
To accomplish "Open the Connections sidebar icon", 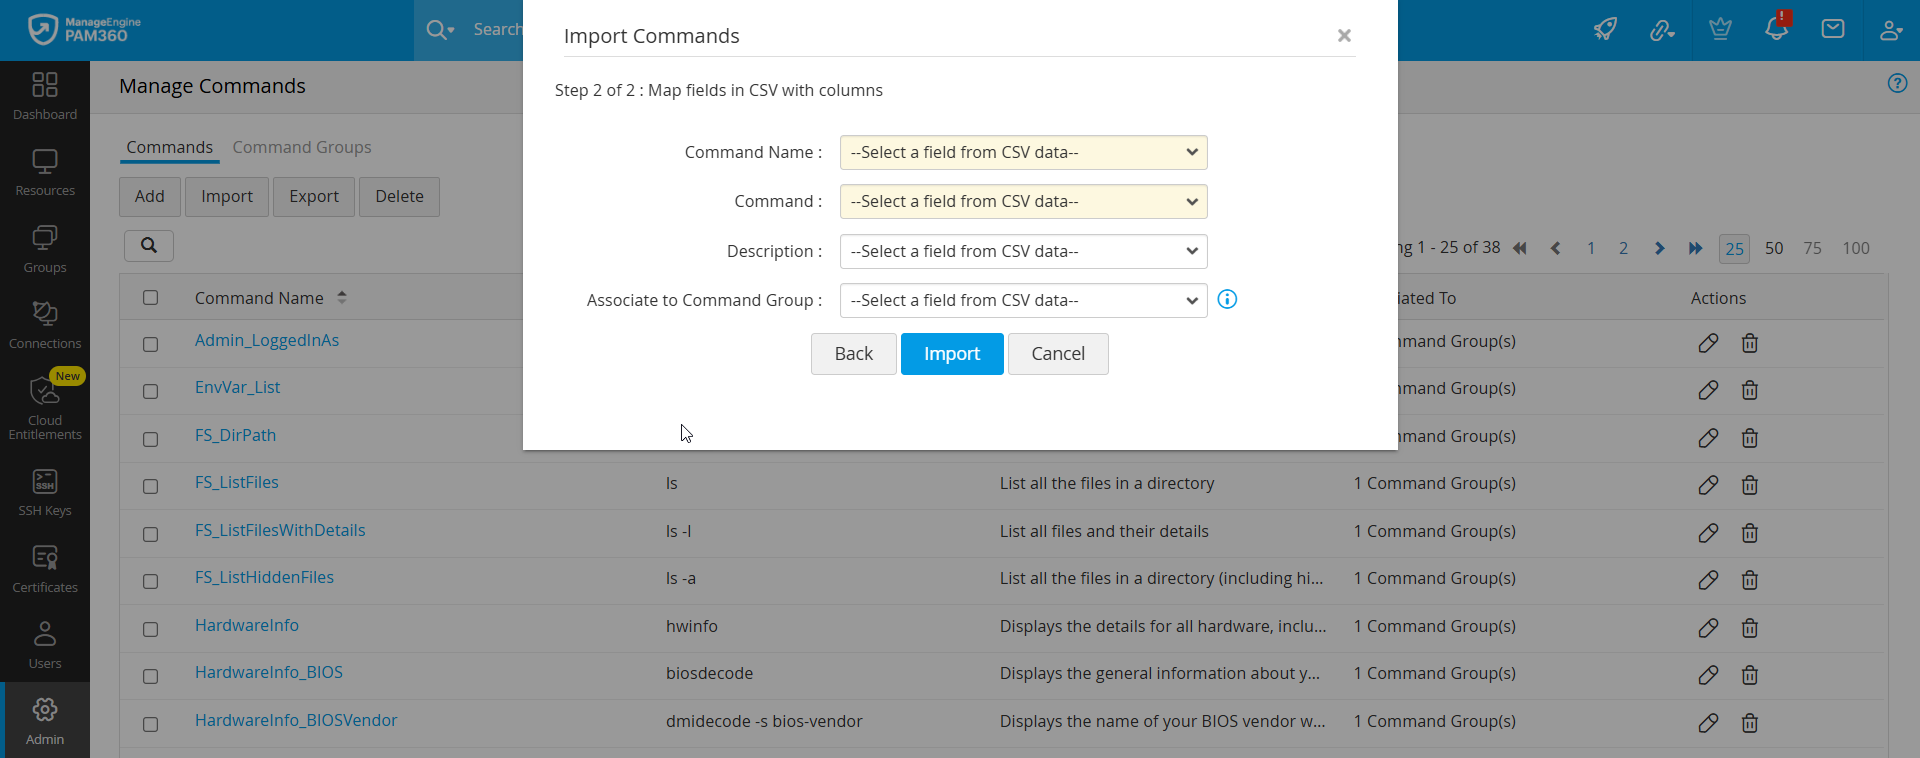I will point(45,325).
